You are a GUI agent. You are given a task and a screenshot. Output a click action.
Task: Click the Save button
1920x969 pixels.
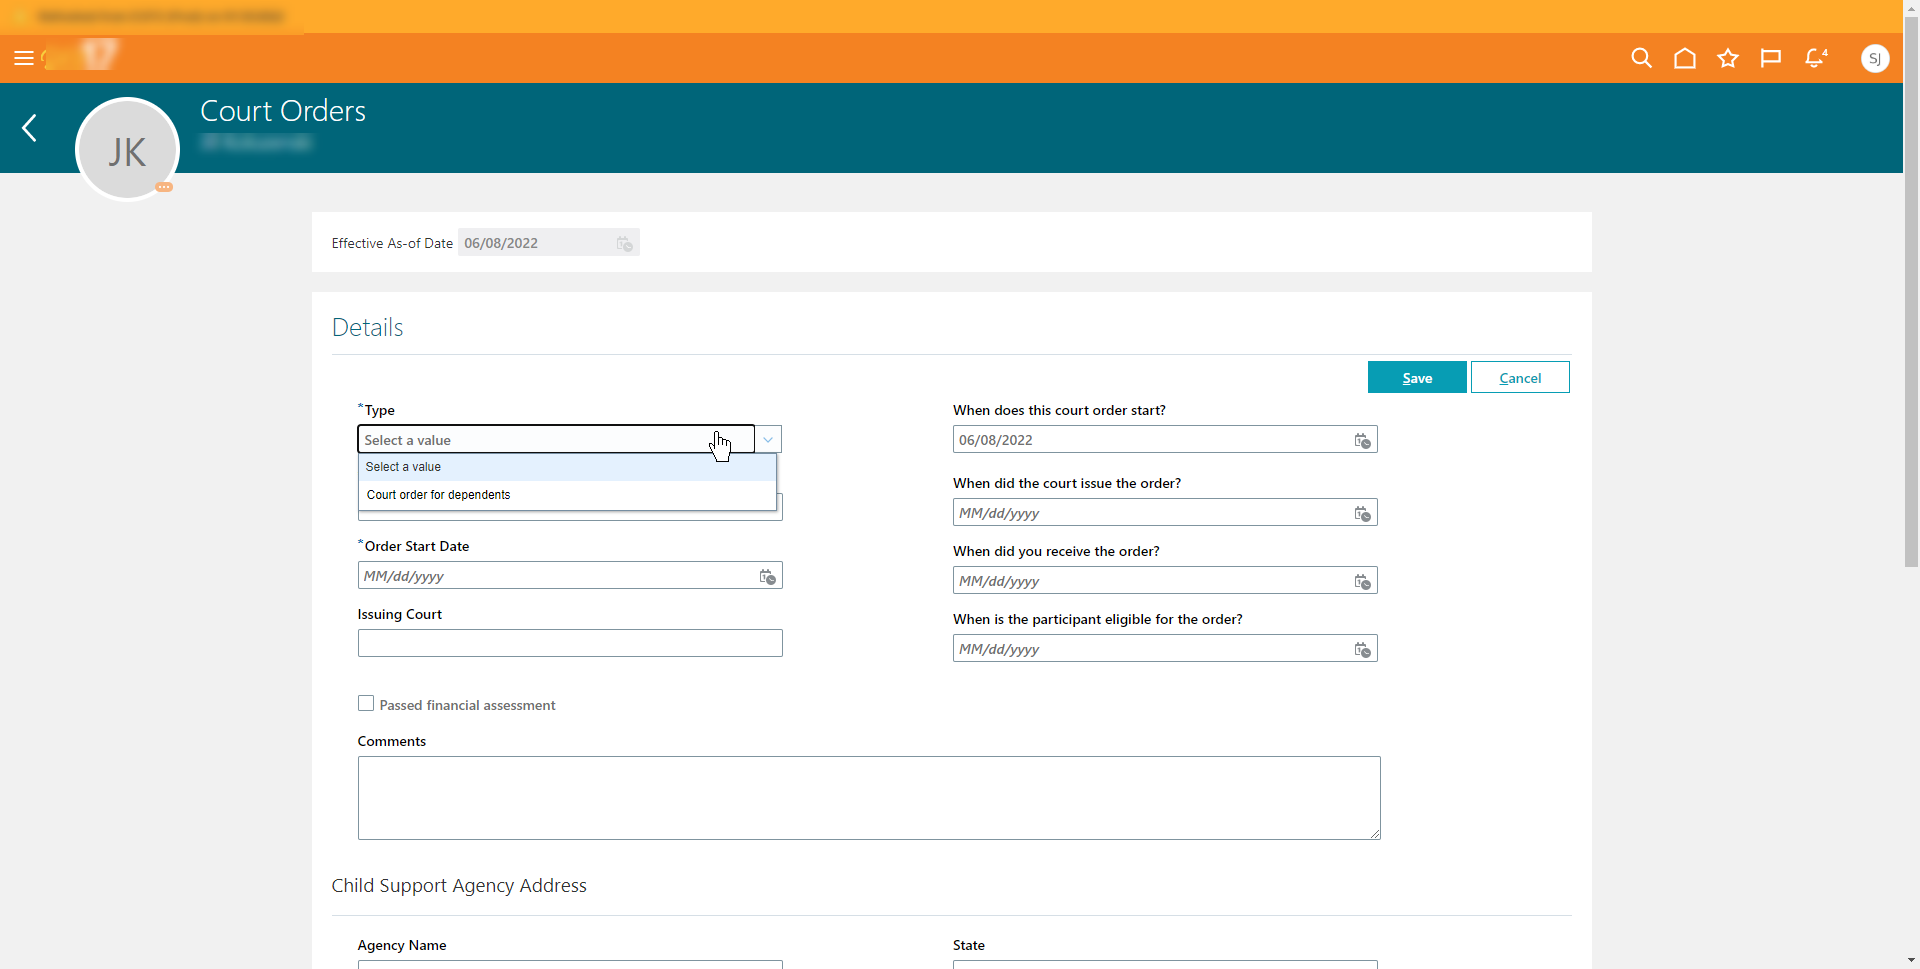point(1417,377)
